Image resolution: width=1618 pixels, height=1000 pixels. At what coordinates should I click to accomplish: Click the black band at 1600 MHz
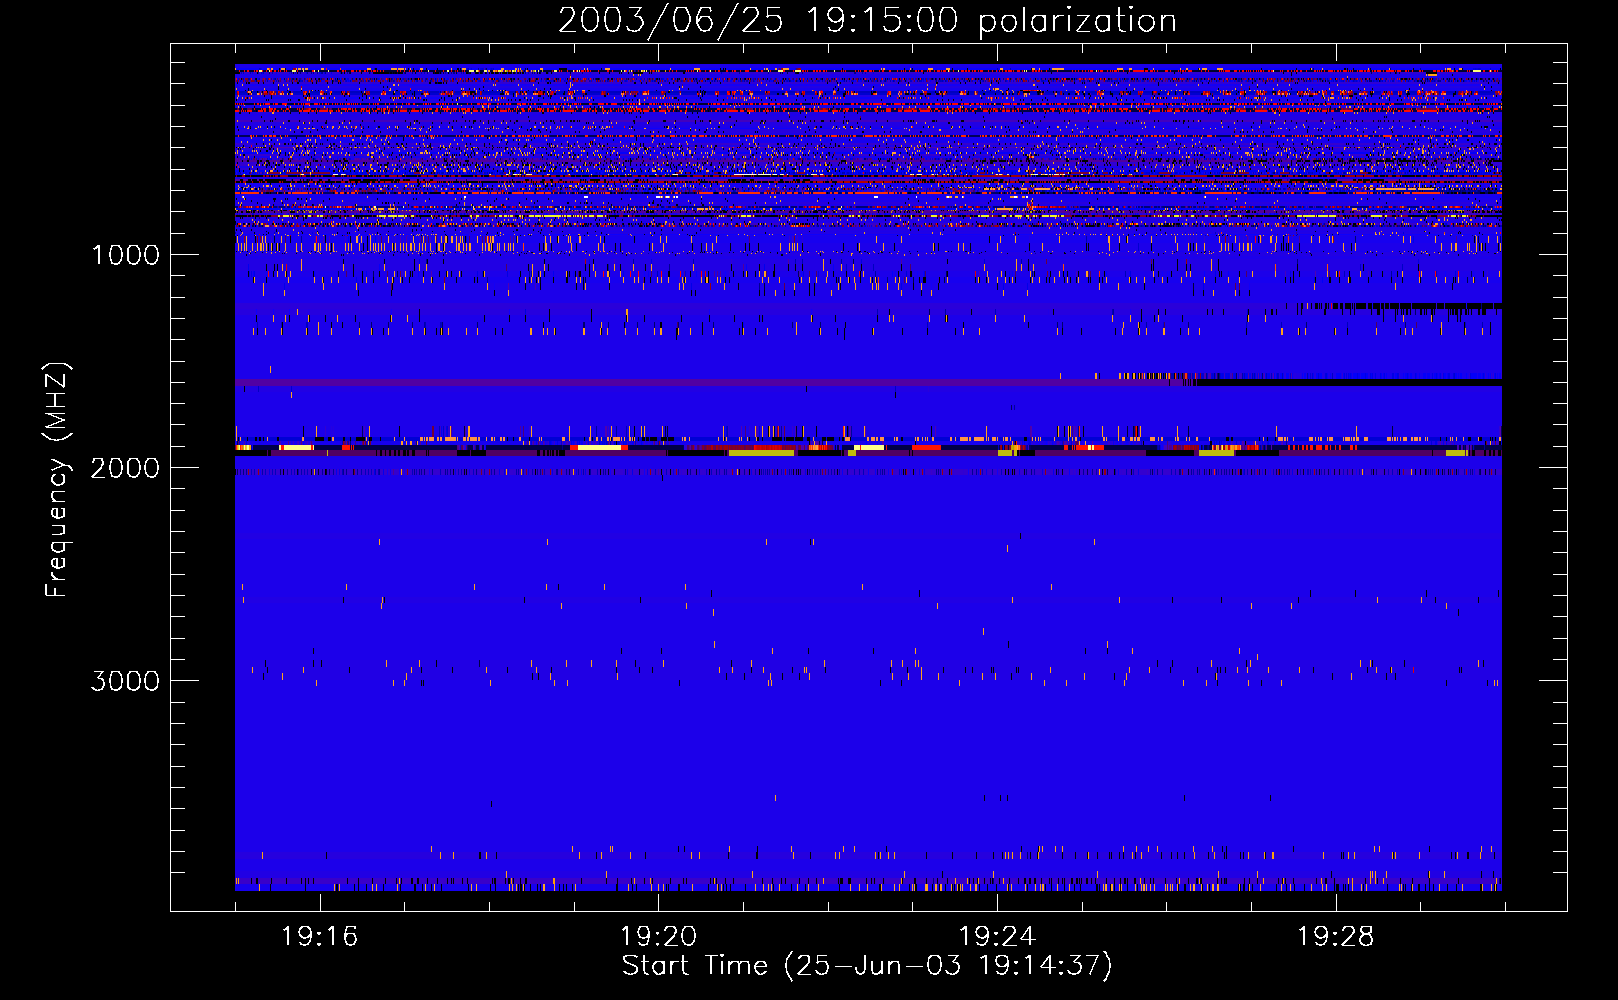[1349, 382]
